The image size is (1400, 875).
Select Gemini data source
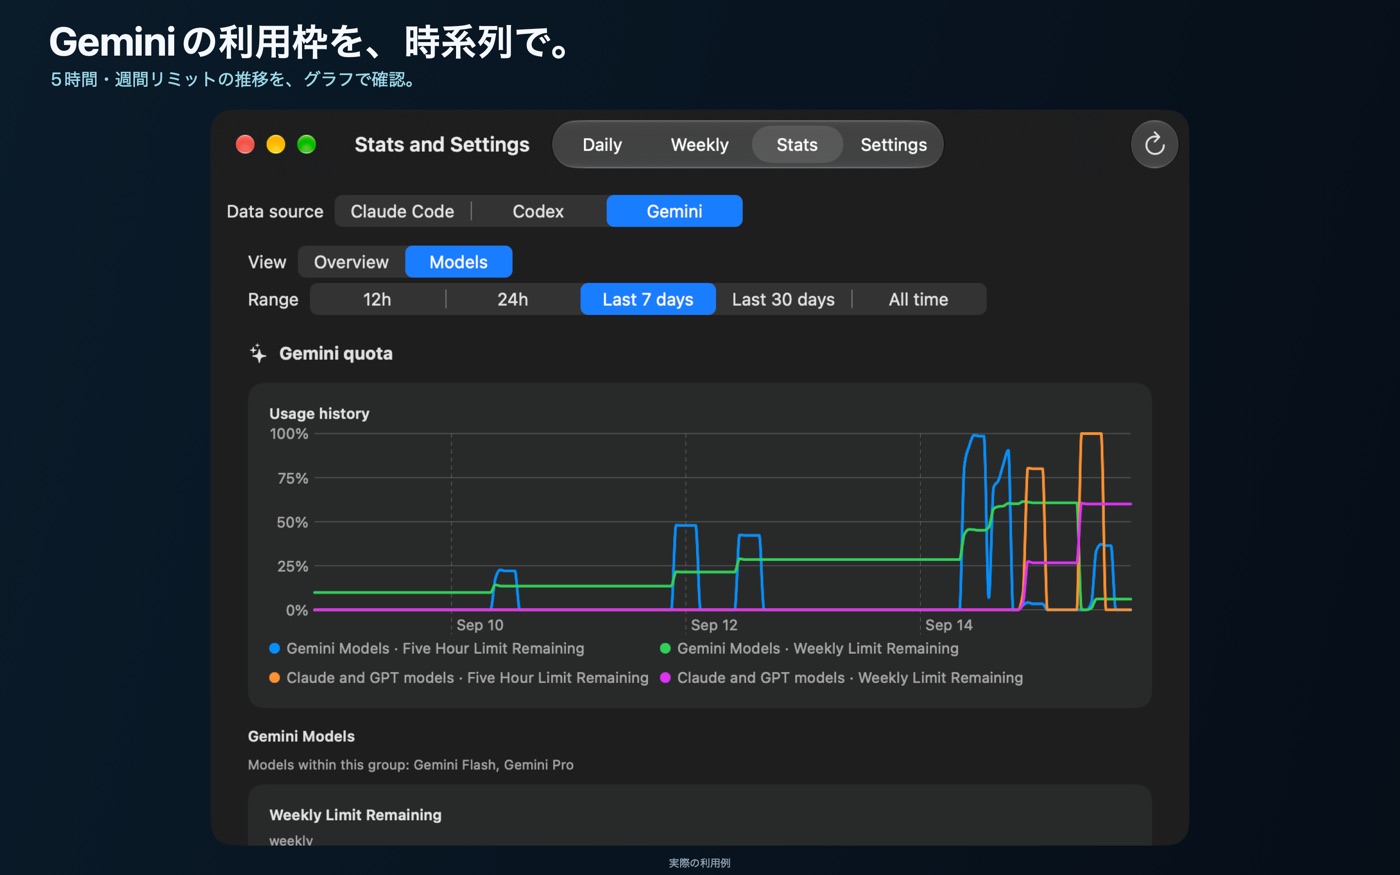point(674,211)
